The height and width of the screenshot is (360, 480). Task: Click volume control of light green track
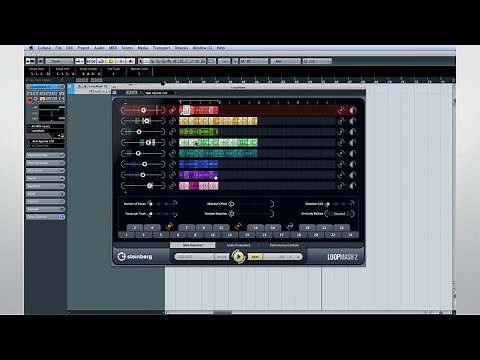352,143
